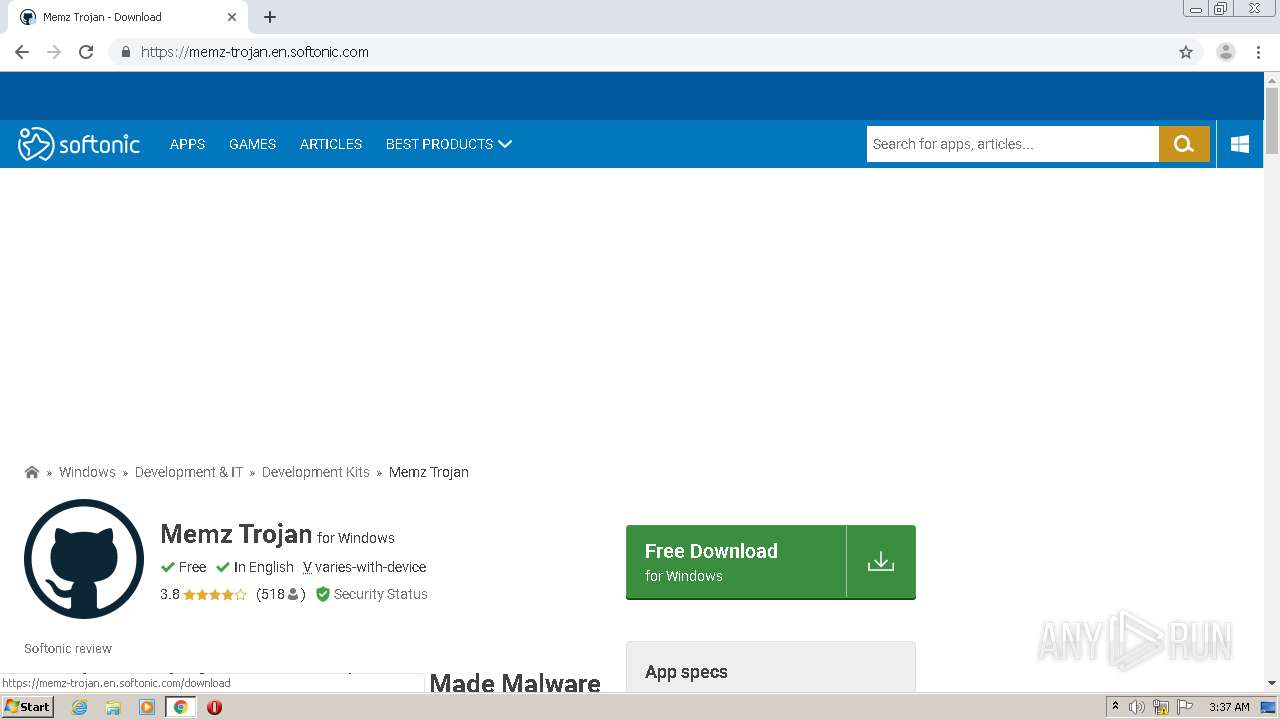The height and width of the screenshot is (720, 1280).
Task: Focus the Search for apps, articles field
Action: tap(1012, 144)
